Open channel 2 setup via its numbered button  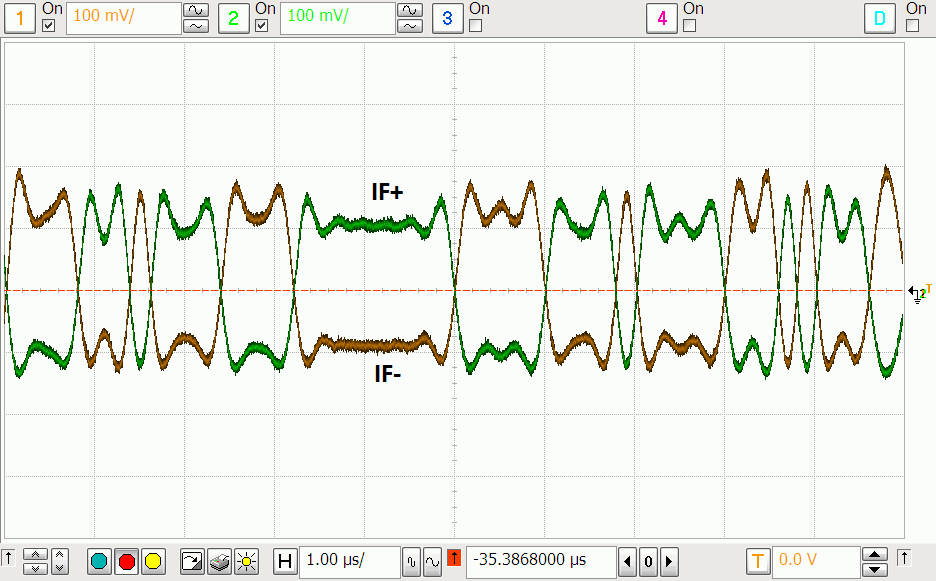pos(234,17)
